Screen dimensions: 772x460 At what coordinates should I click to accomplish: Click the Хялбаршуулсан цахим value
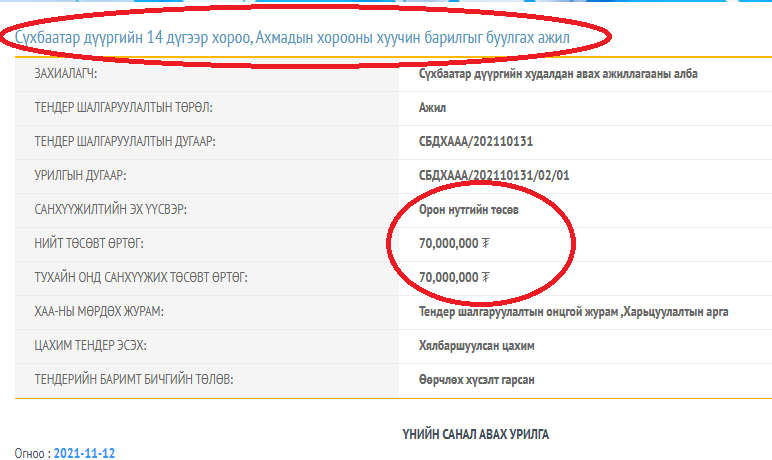(x=470, y=345)
